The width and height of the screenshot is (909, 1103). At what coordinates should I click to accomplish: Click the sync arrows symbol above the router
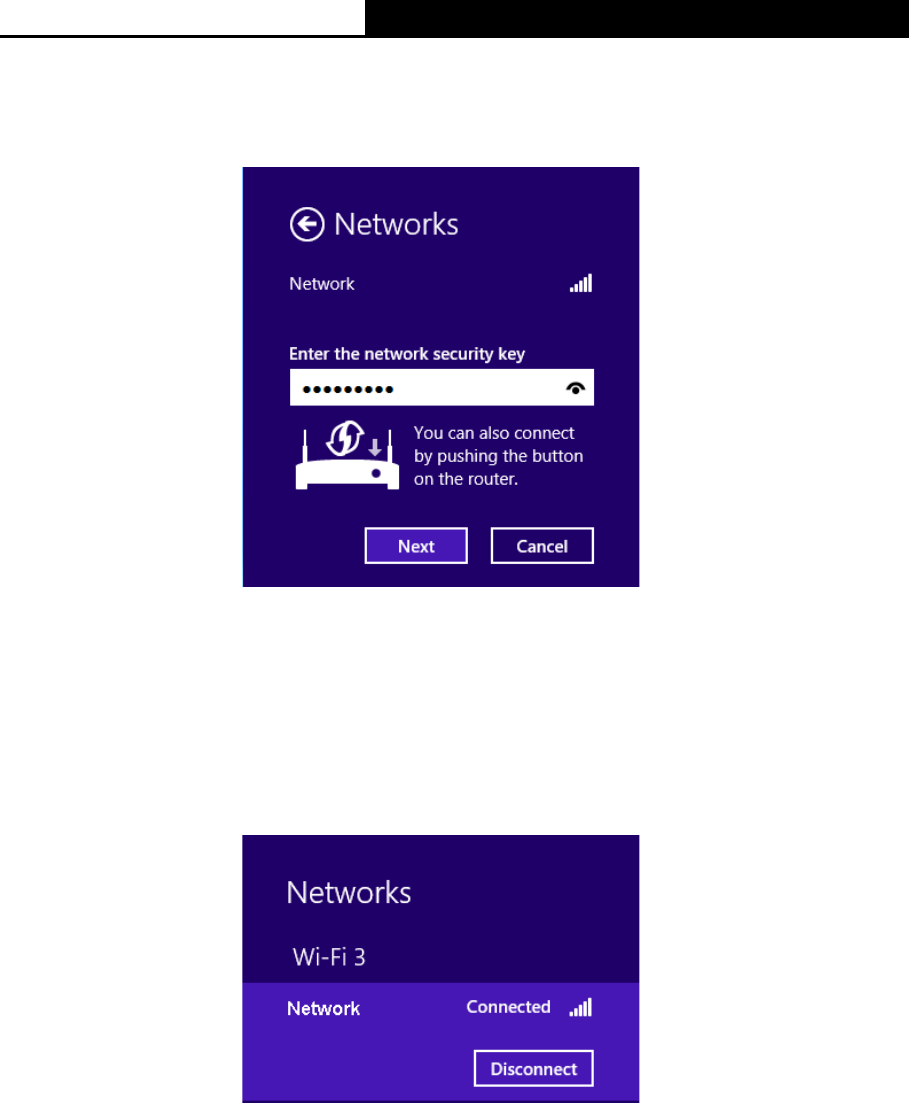point(345,438)
